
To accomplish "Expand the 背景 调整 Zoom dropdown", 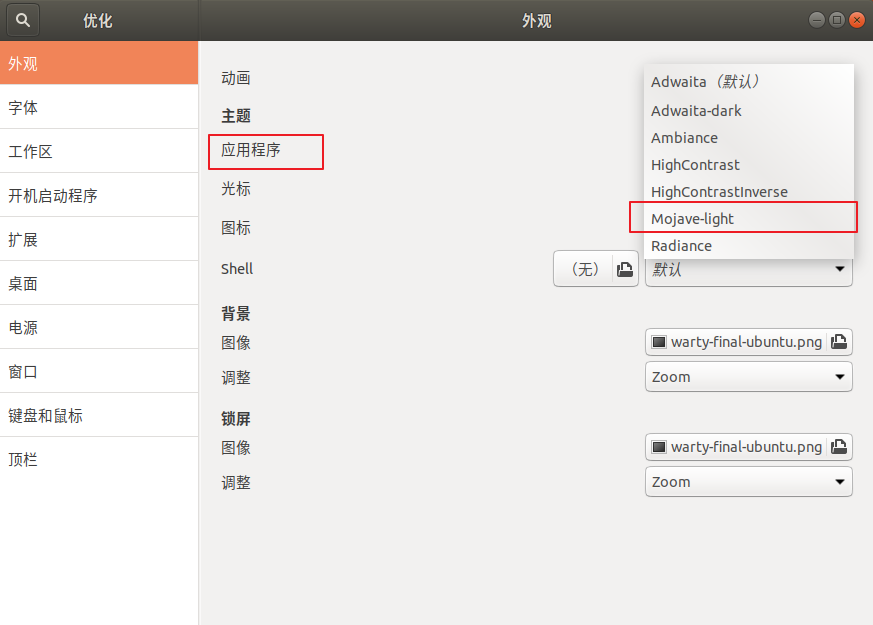I will 748,377.
